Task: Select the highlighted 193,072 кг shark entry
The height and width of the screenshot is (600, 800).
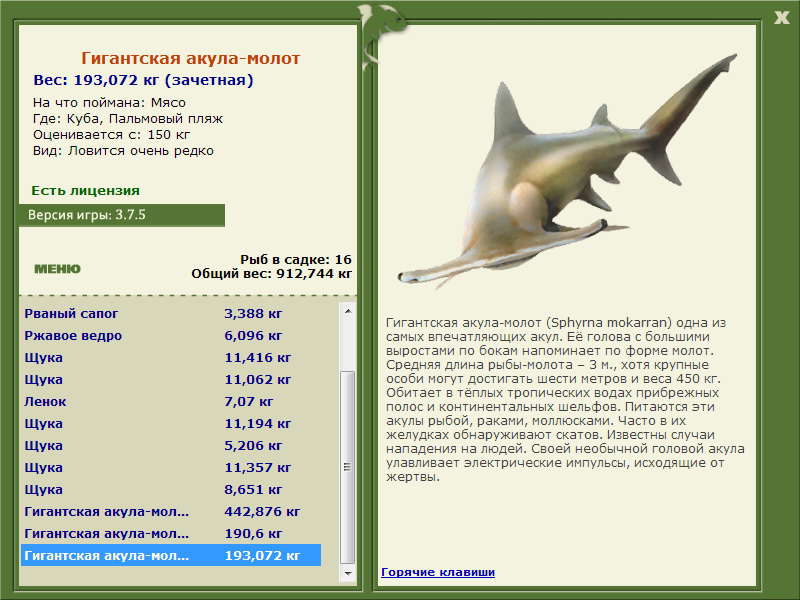Action: coord(171,555)
